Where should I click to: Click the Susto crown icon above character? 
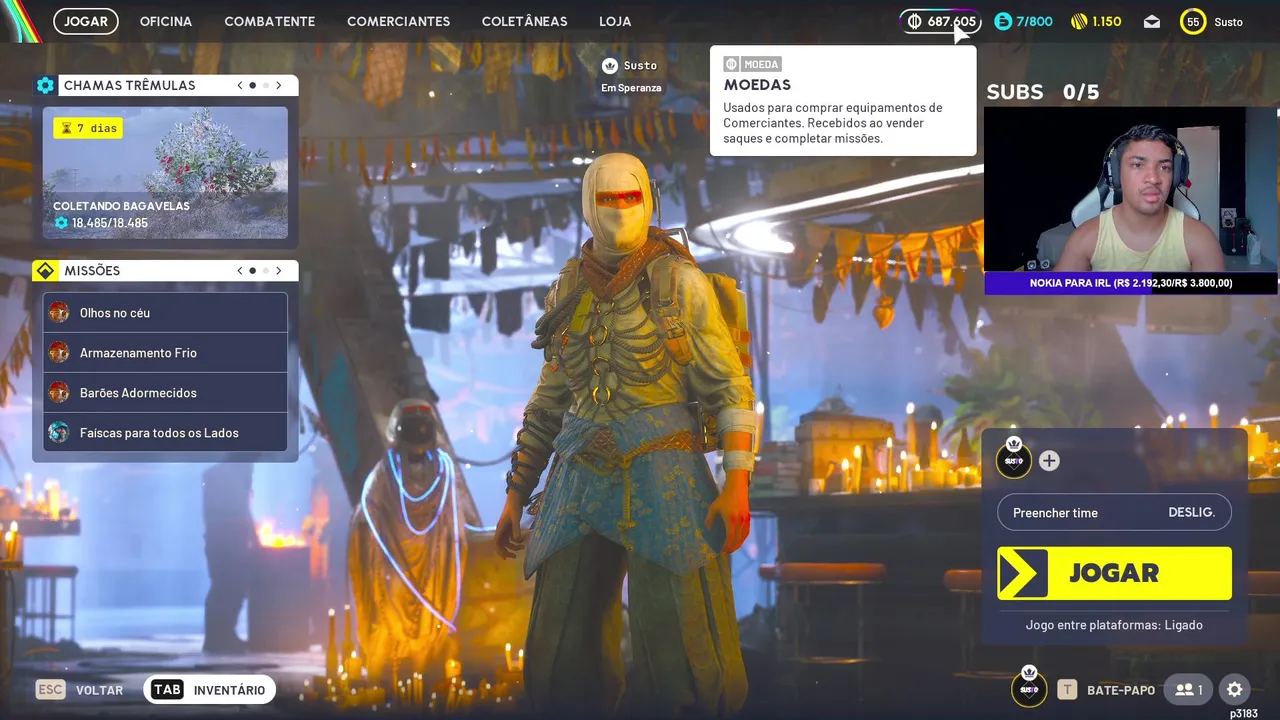tap(610, 66)
